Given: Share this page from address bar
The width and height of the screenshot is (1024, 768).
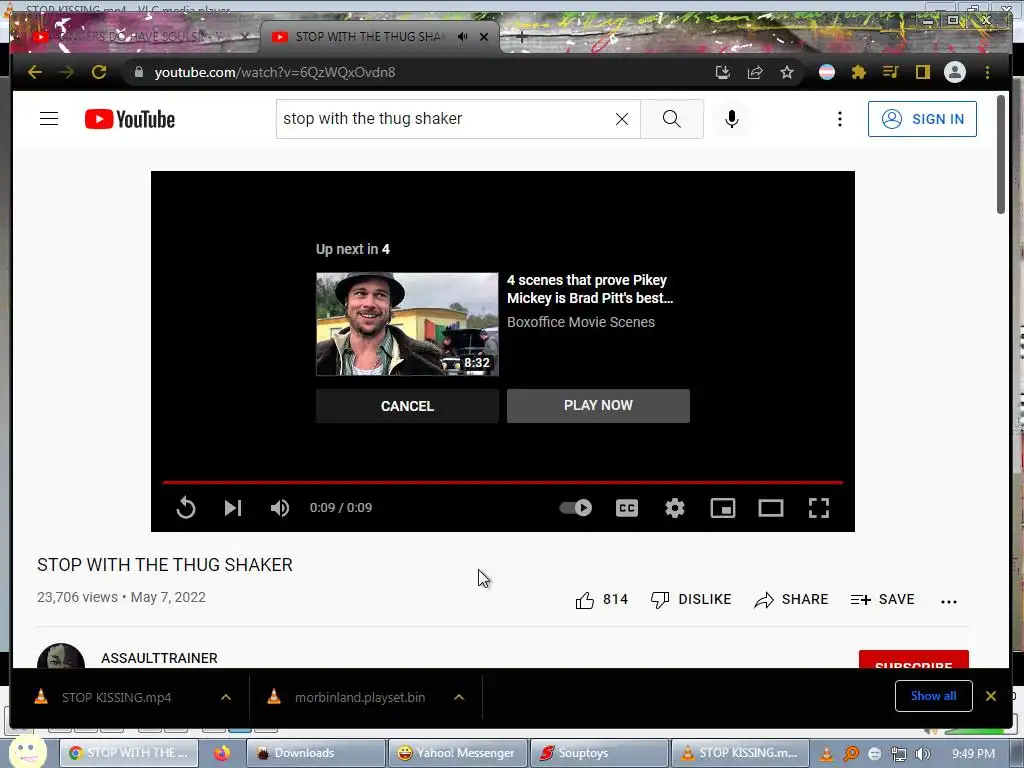Looking at the screenshot, I should (x=755, y=72).
